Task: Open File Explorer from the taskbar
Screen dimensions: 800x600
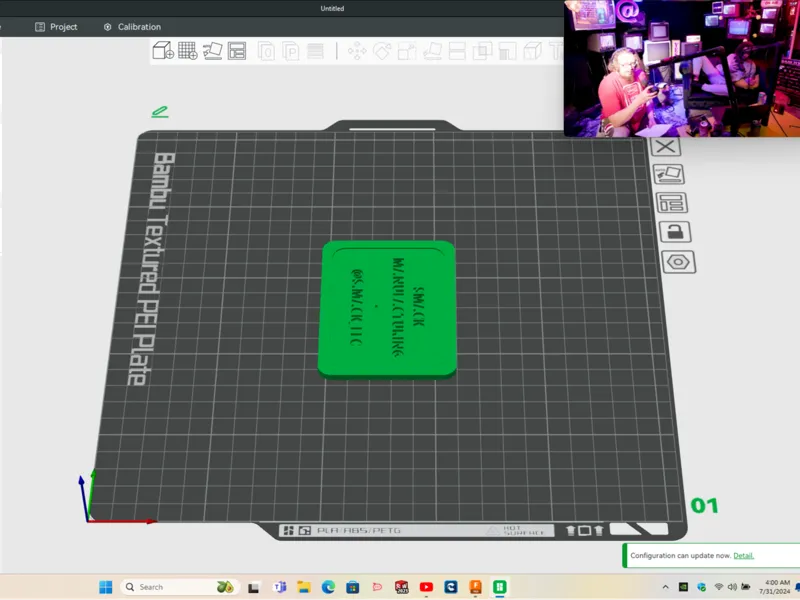Action: pyautogui.click(x=304, y=587)
